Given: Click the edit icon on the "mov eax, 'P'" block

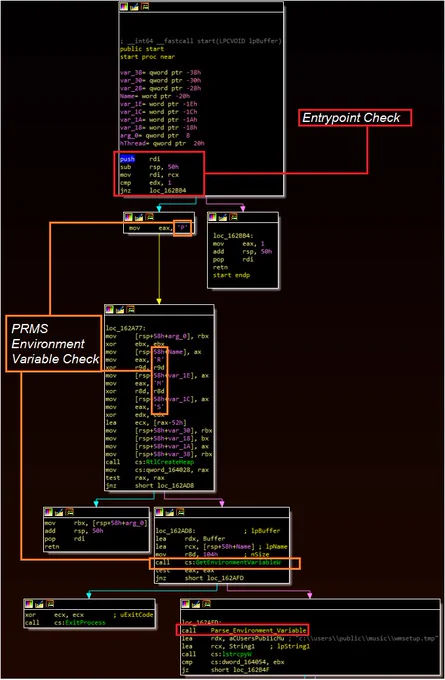Looking at the screenshot, I should (x=139, y=216).
